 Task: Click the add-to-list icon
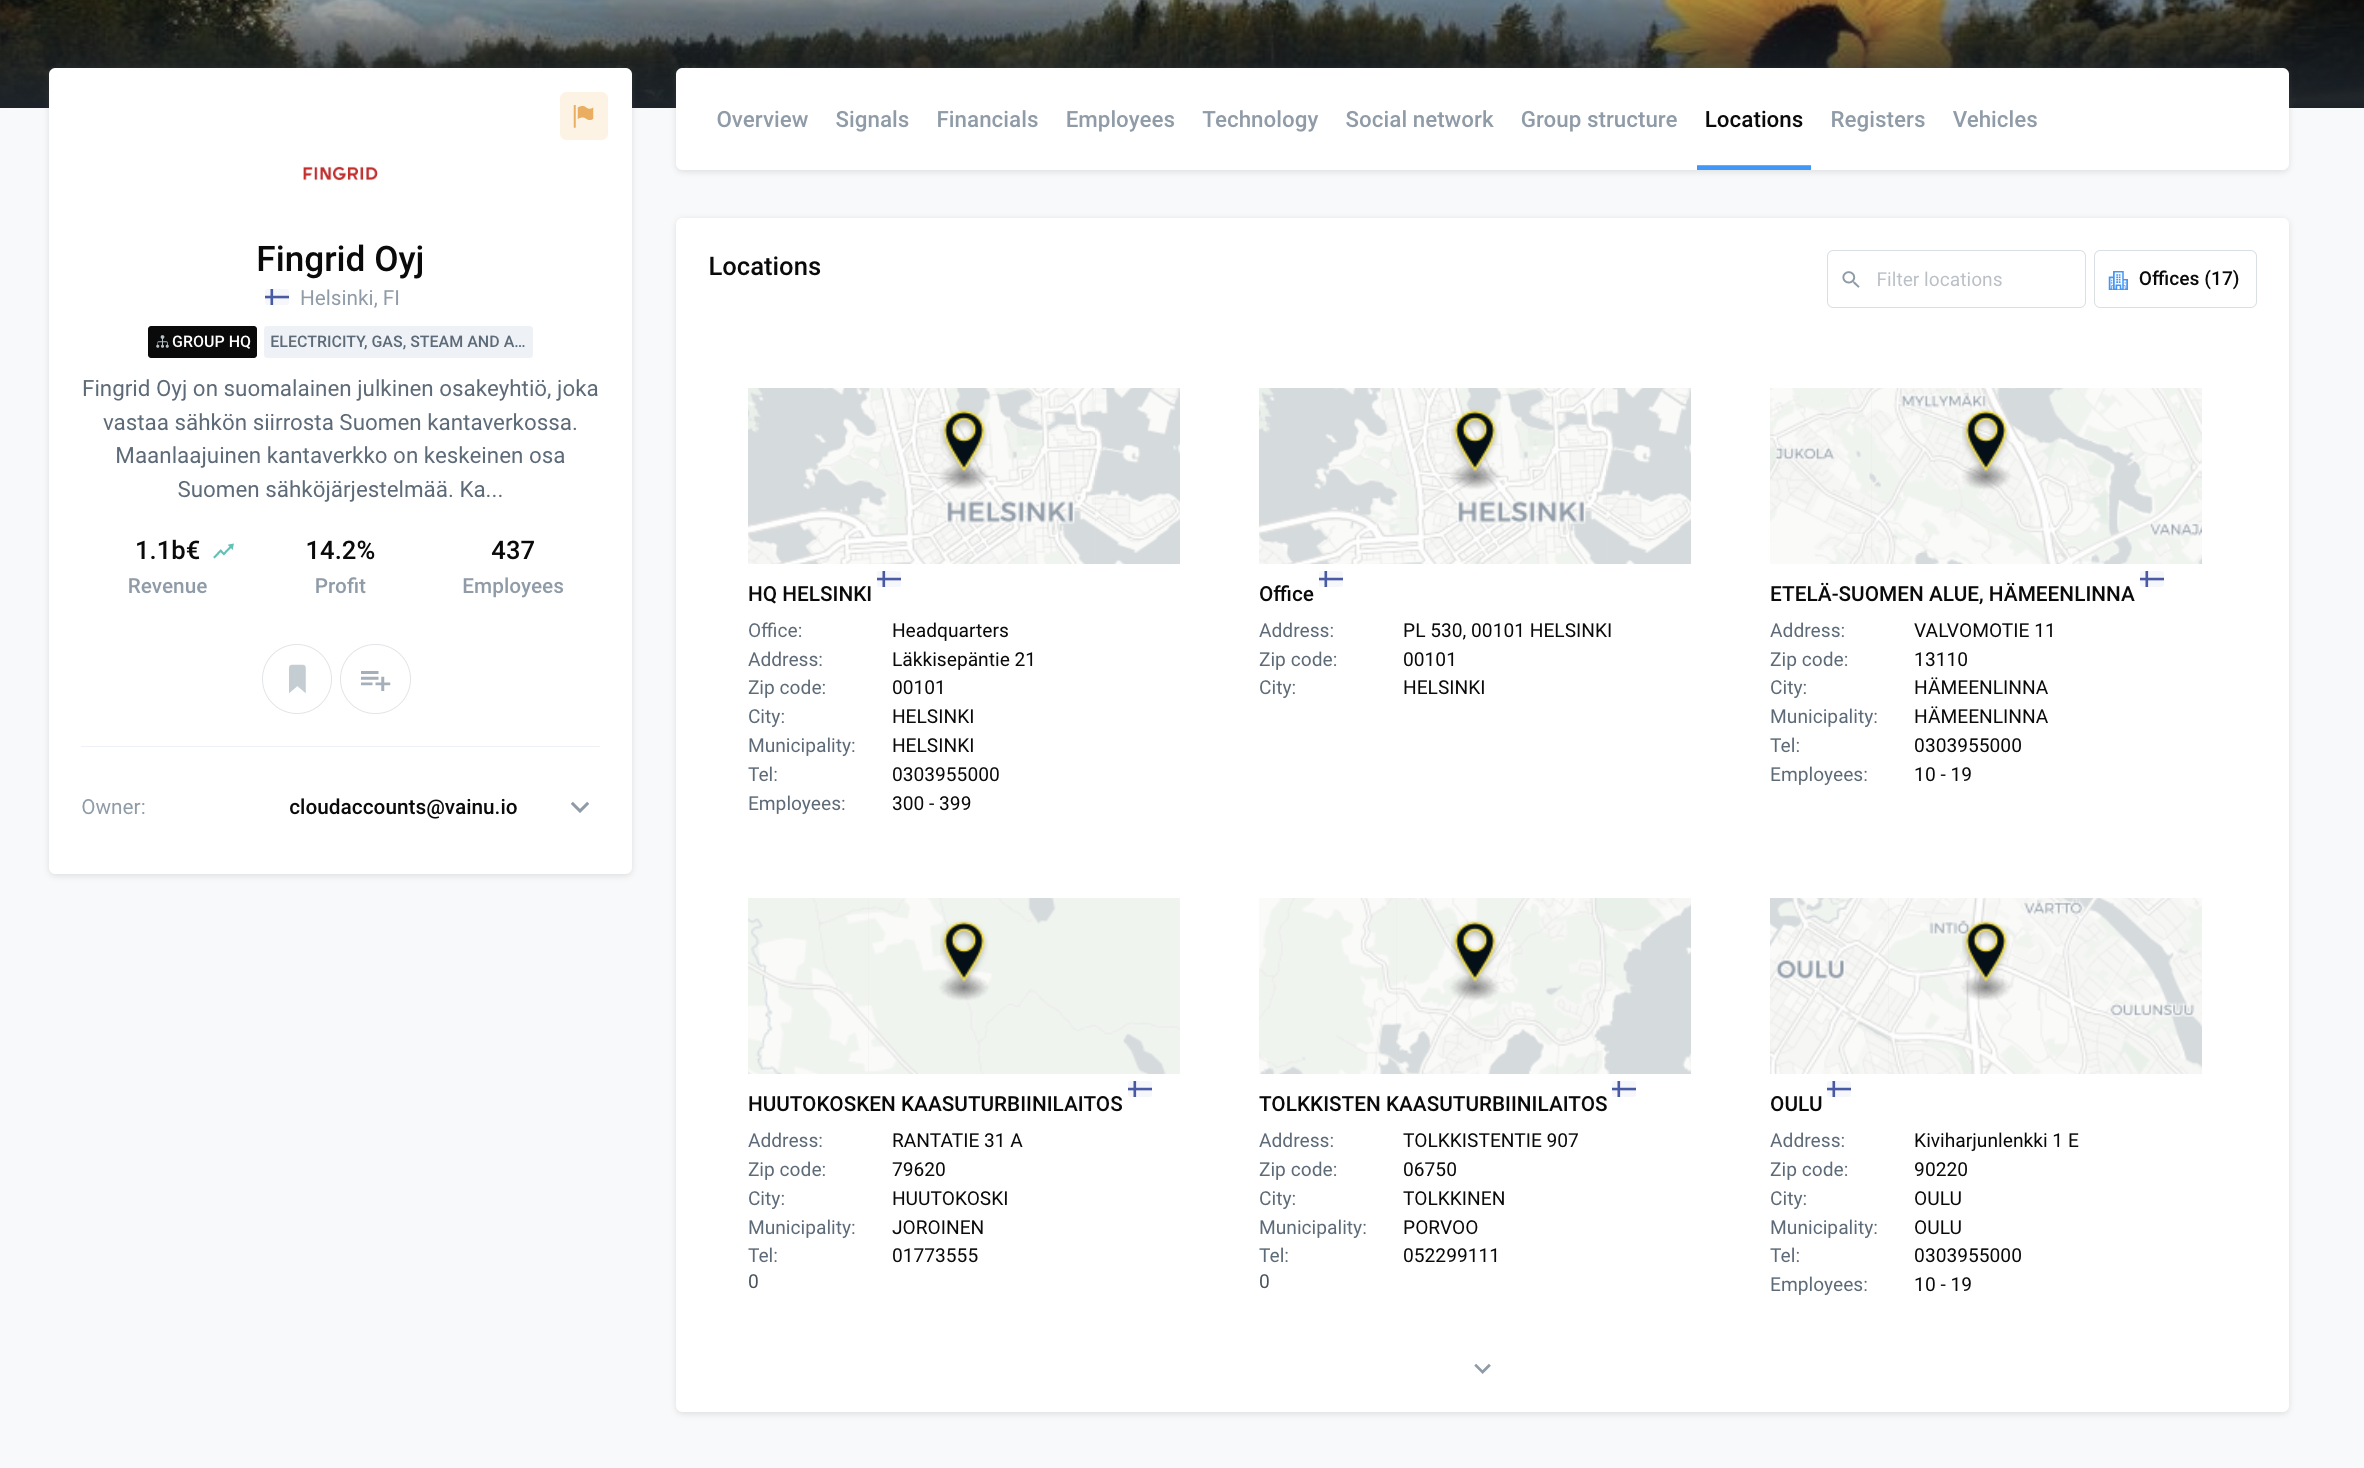coord(375,680)
